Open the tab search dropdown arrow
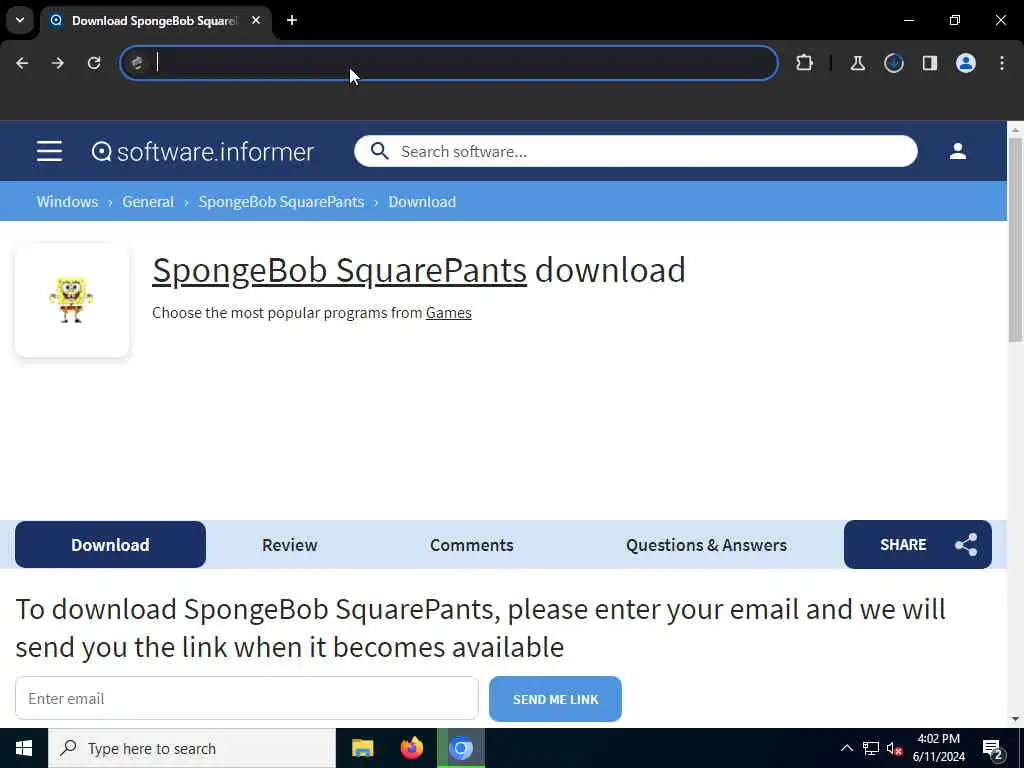The height and width of the screenshot is (768, 1024). coord(20,20)
